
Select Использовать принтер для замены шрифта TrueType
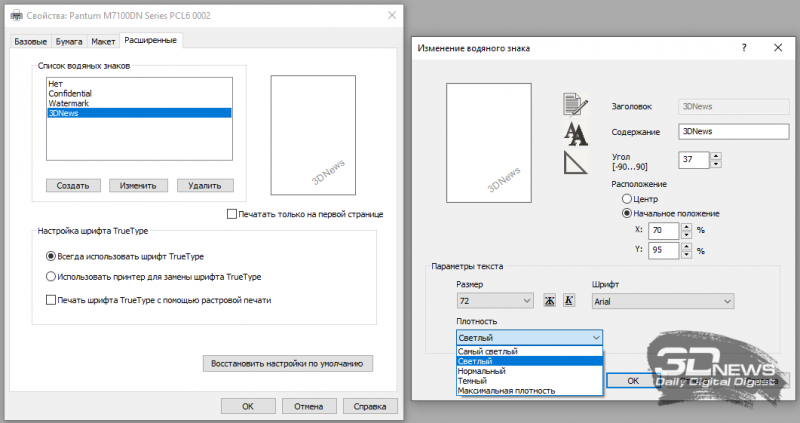coord(52,276)
